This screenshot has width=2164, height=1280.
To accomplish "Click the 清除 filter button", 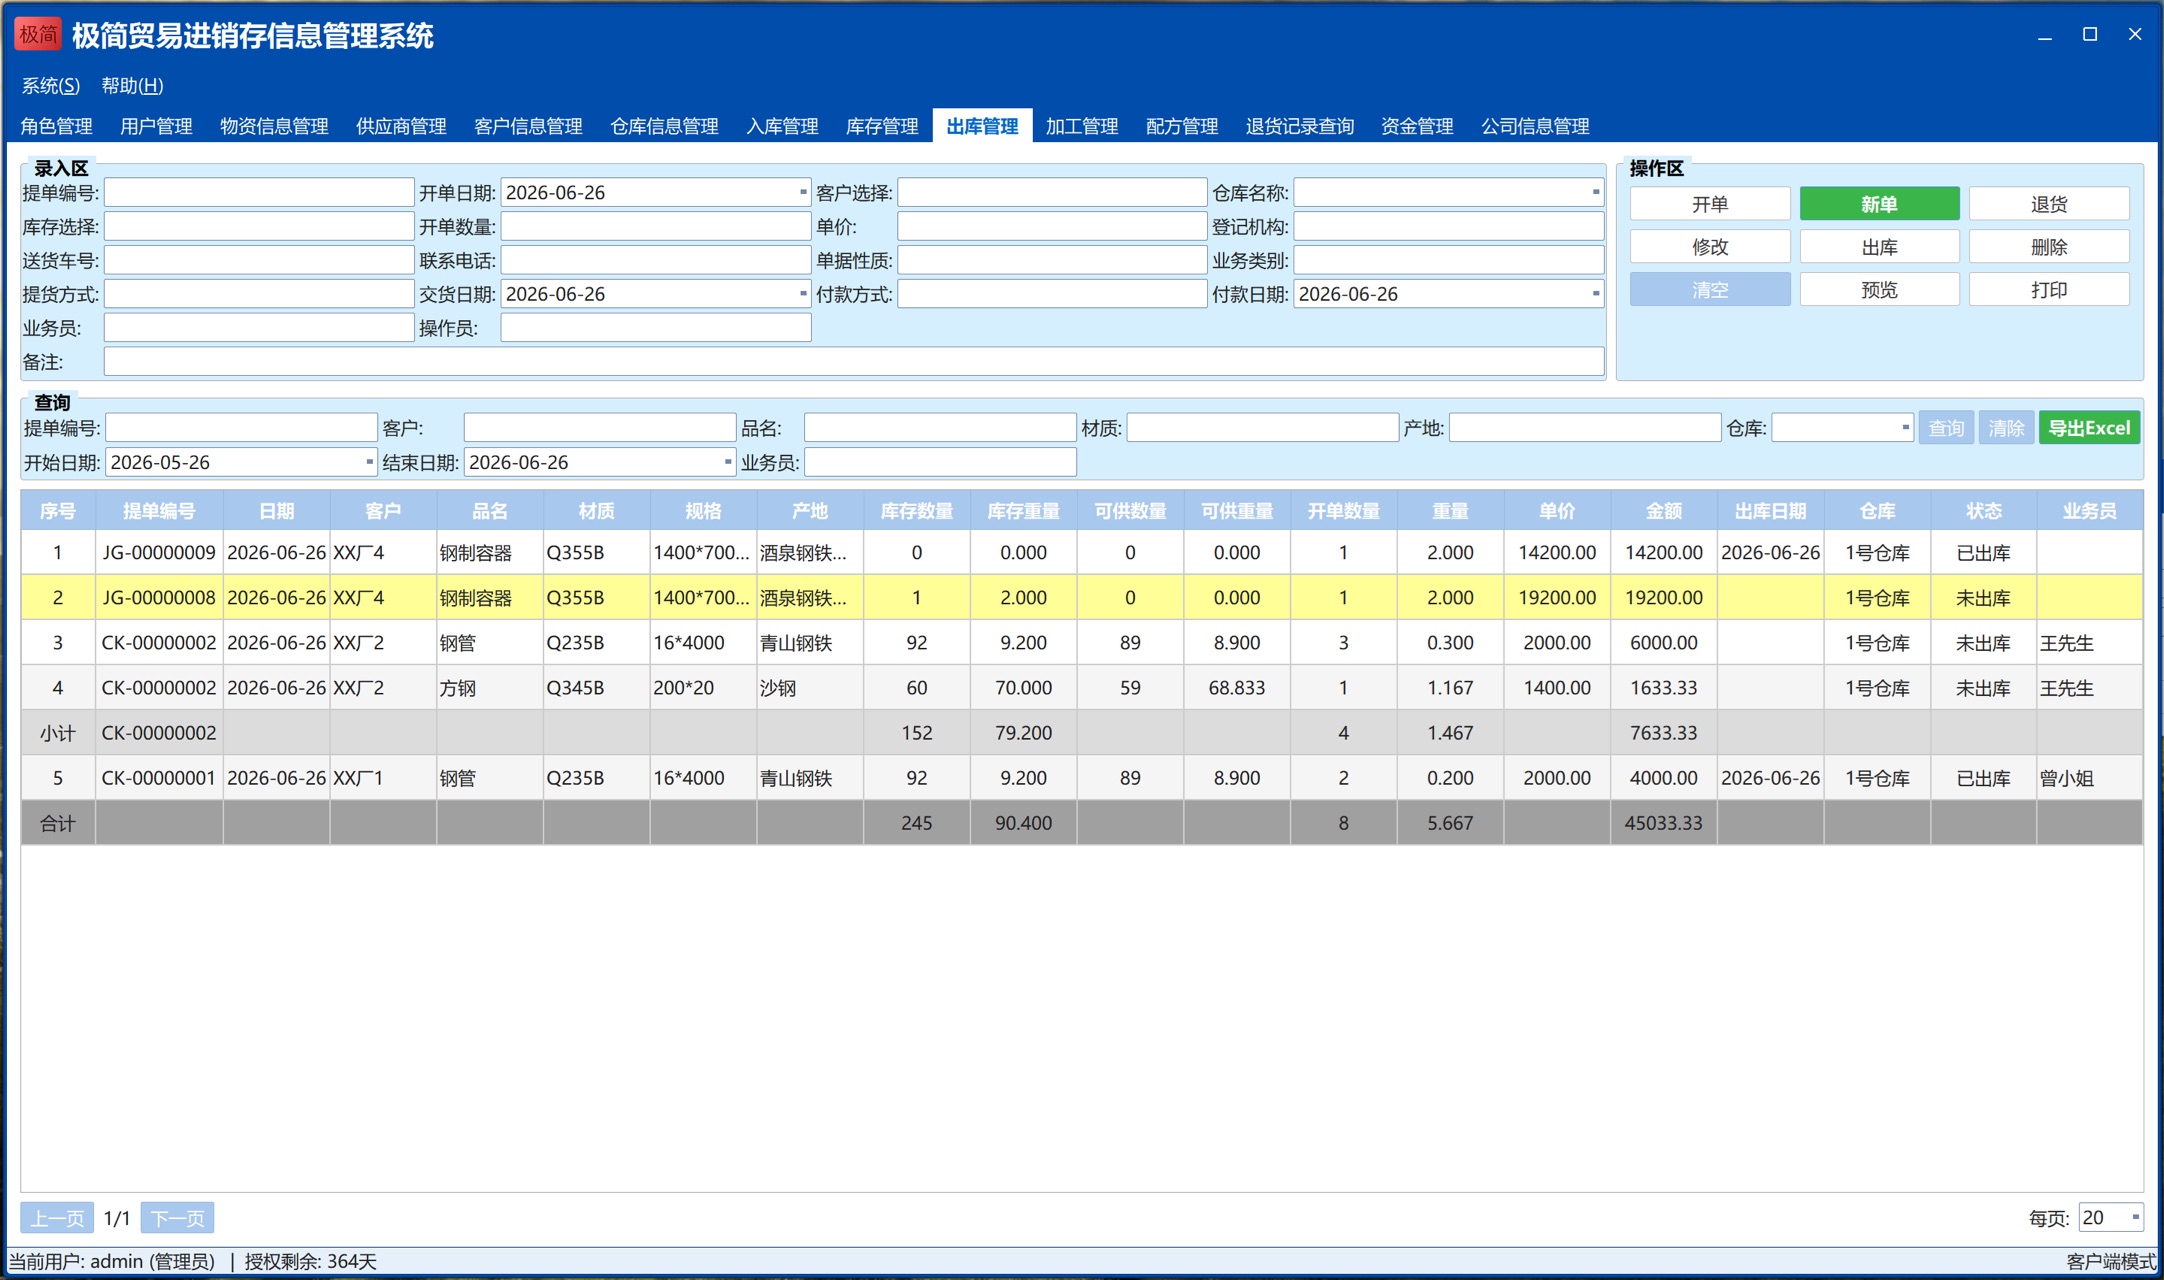I will point(2006,428).
